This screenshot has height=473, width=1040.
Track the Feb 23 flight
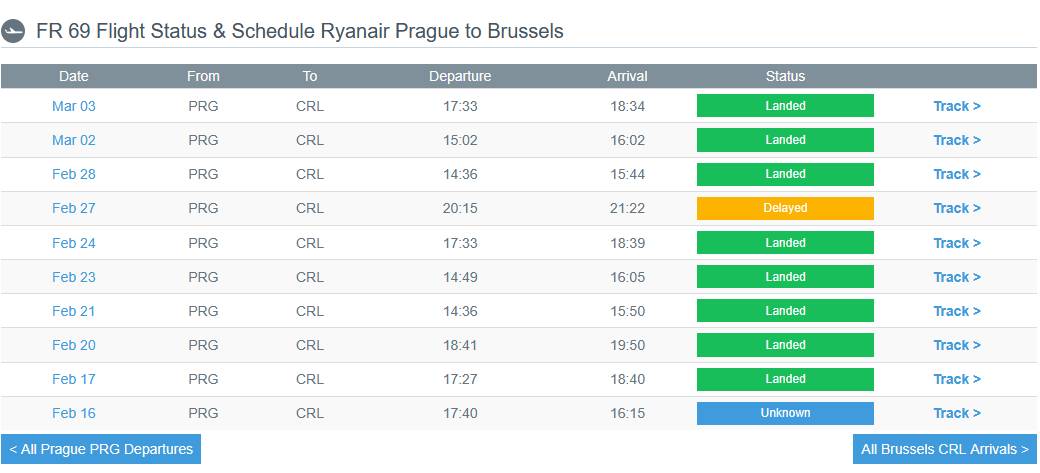(957, 277)
